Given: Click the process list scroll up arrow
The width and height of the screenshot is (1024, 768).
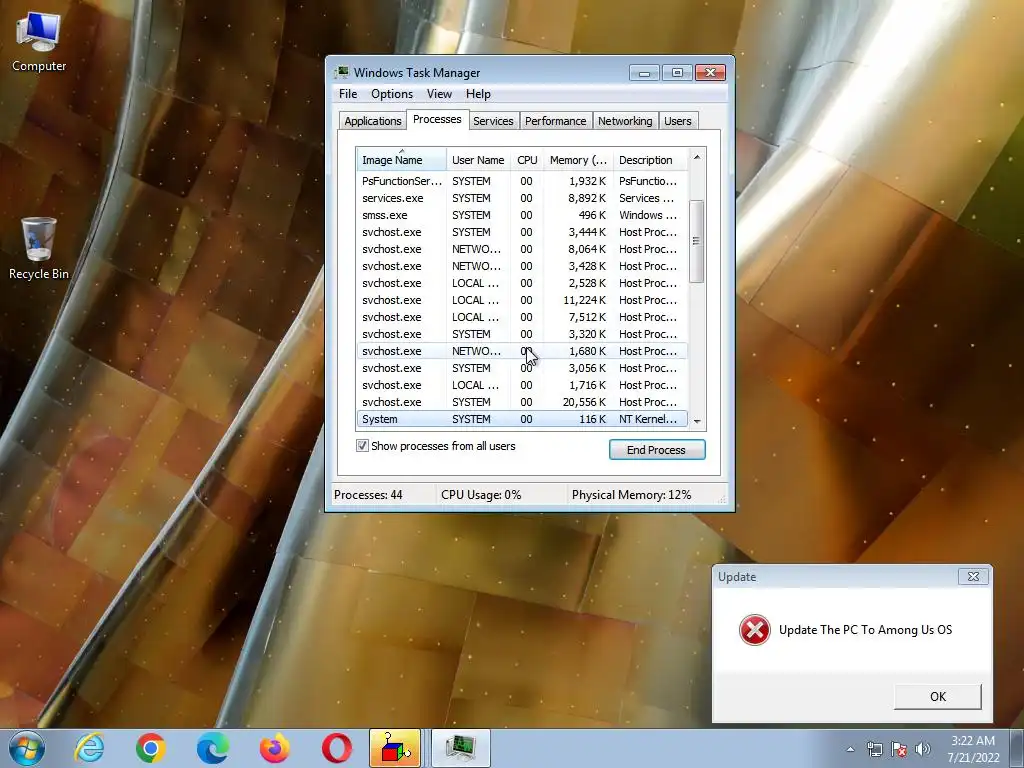Looking at the screenshot, I should coord(697,157).
